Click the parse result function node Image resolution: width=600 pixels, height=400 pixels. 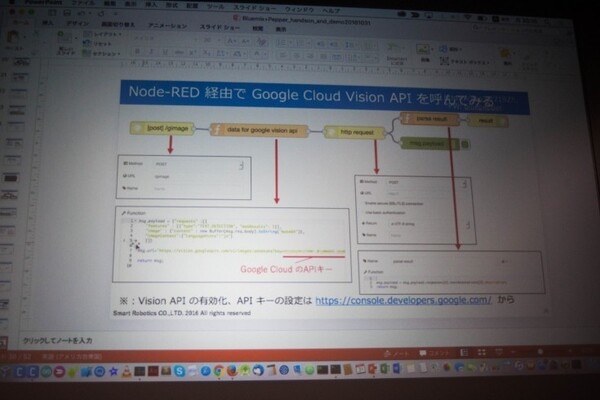click(429, 118)
